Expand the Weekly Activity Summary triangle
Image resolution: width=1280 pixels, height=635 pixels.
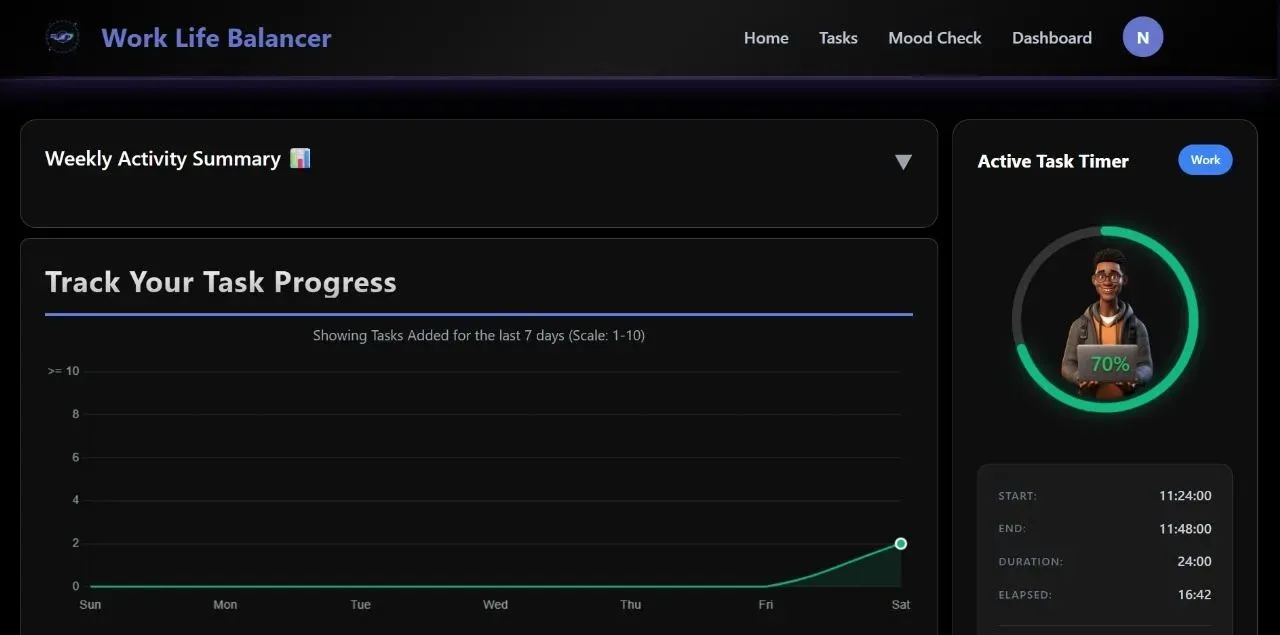[903, 162]
